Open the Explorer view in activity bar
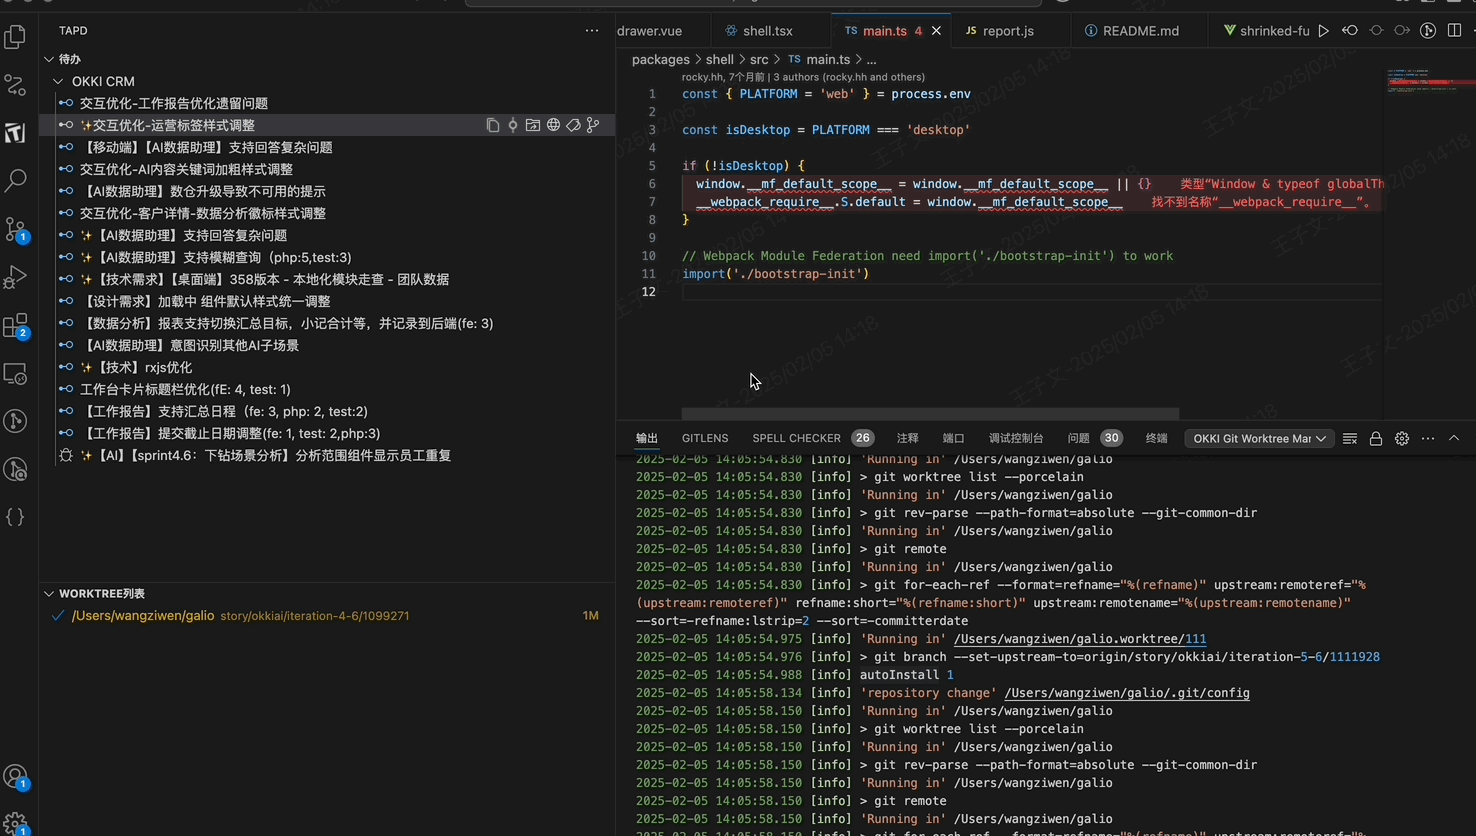The height and width of the screenshot is (836, 1476). tap(15, 37)
